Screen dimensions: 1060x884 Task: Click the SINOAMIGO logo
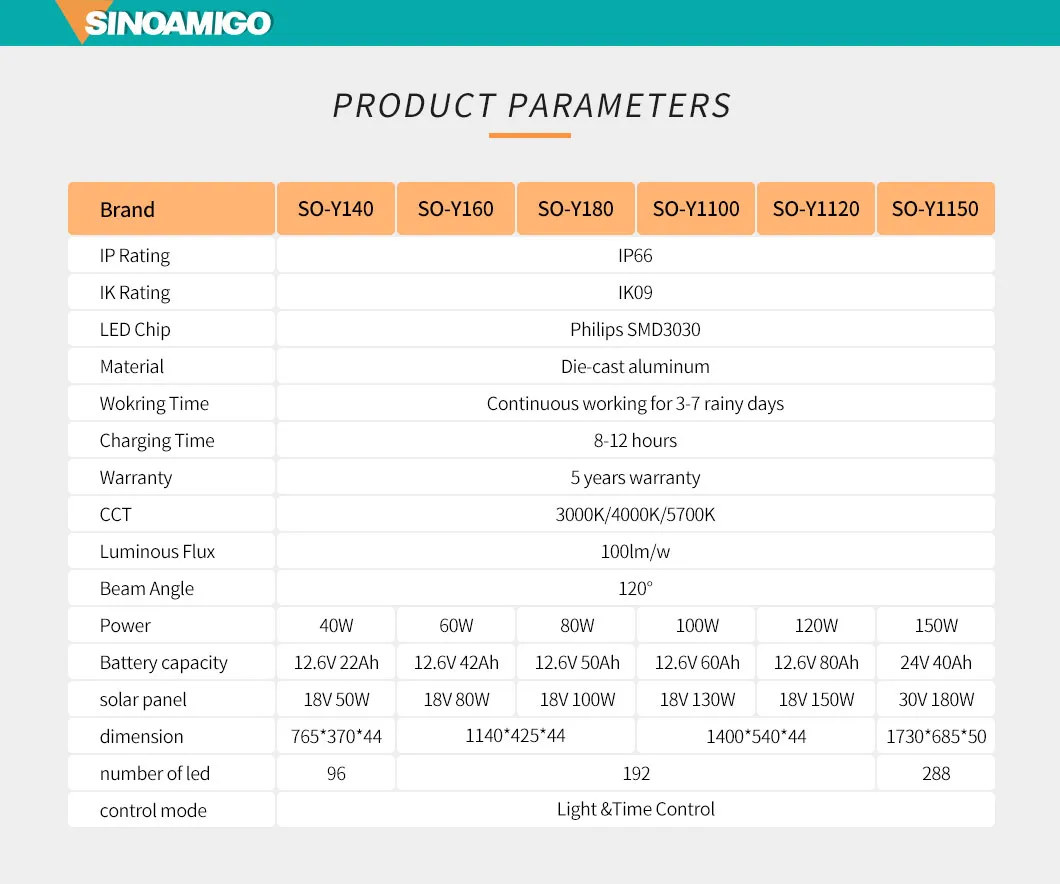[x=177, y=23]
